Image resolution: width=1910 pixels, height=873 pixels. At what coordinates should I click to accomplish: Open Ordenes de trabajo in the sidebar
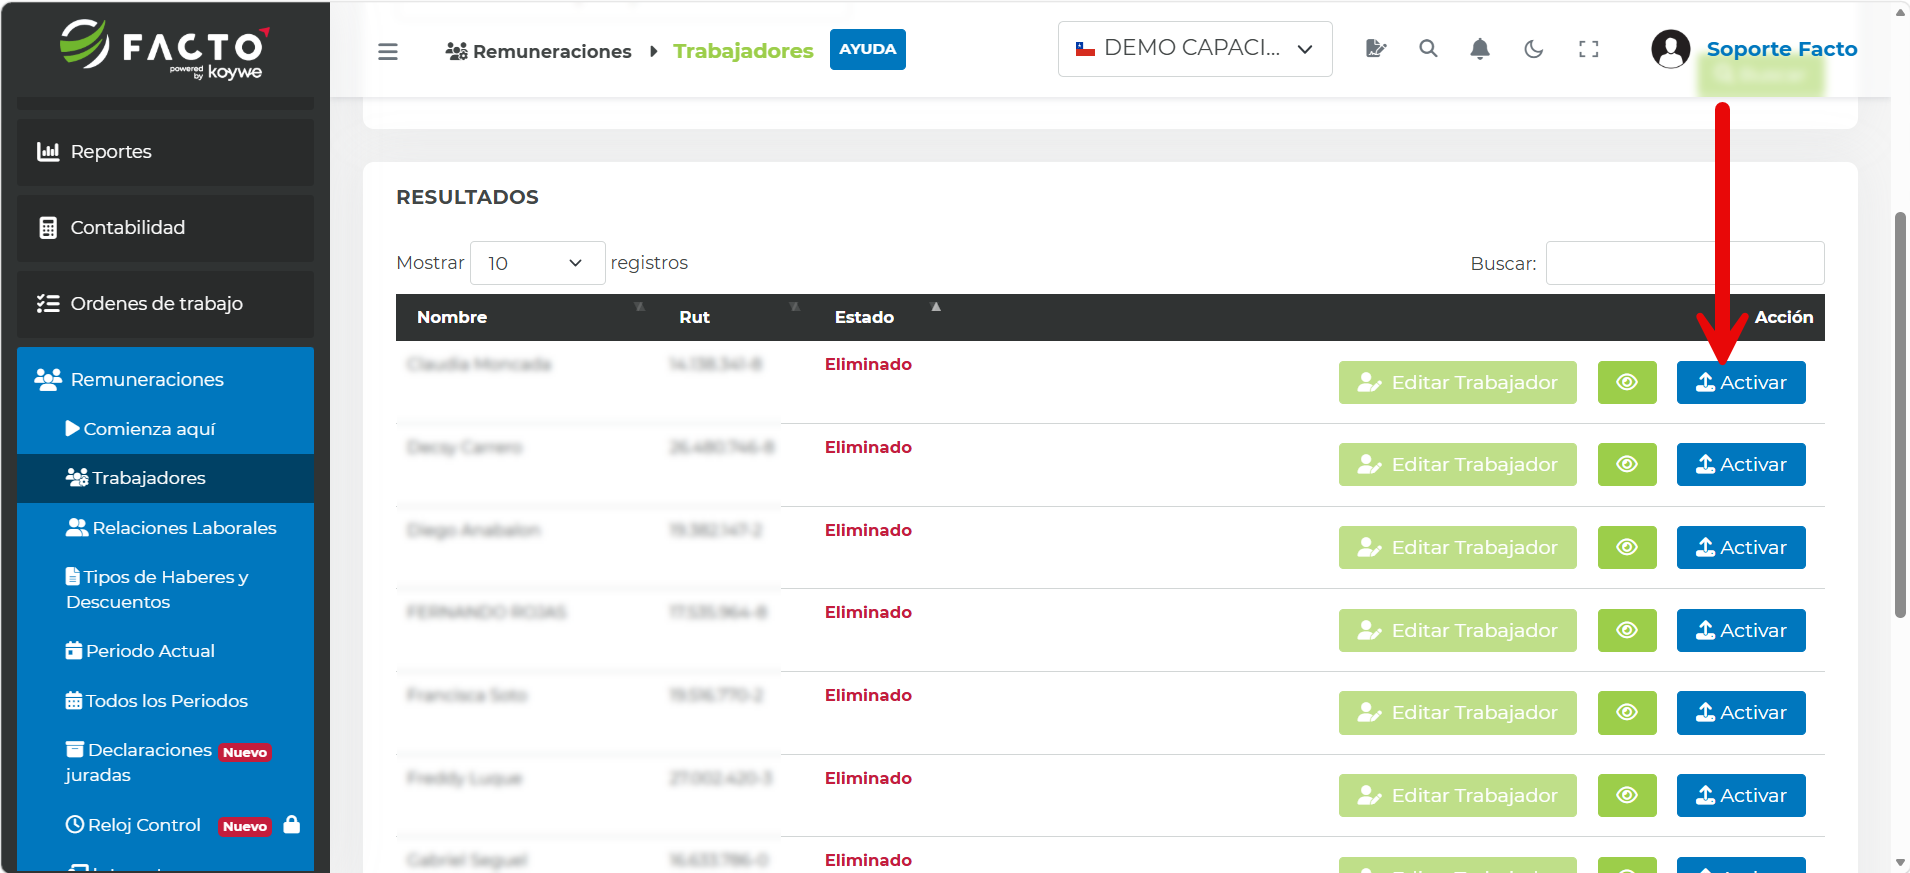pyautogui.click(x=165, y=304)
